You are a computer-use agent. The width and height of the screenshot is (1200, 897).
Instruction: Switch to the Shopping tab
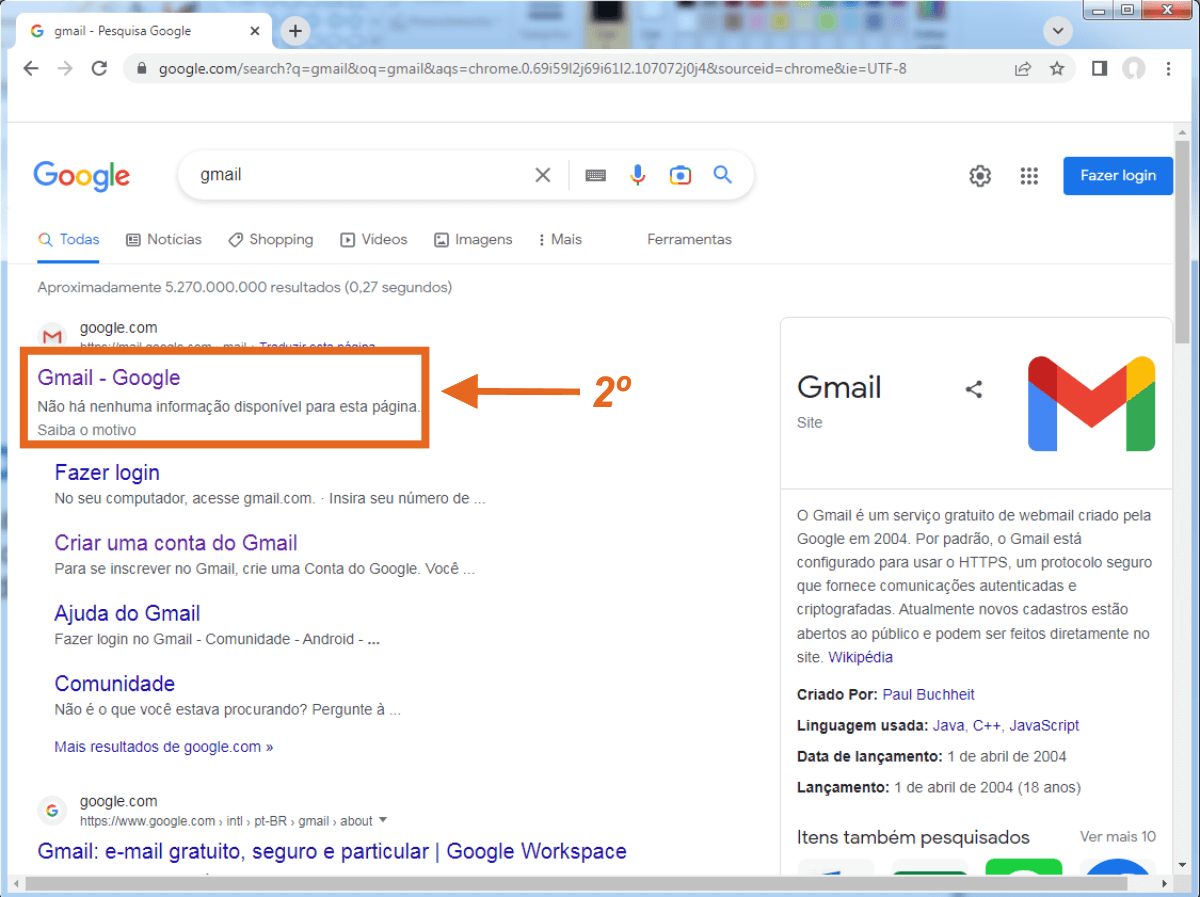coord(270,240)
